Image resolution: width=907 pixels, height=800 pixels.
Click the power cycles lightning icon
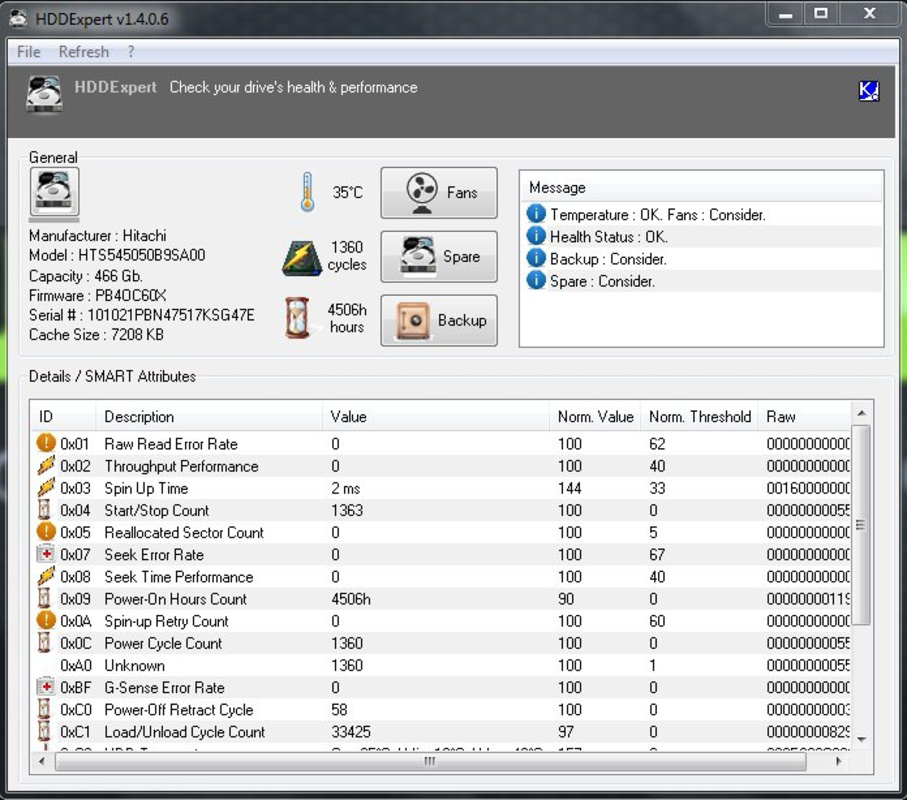[x=302, y=258]
